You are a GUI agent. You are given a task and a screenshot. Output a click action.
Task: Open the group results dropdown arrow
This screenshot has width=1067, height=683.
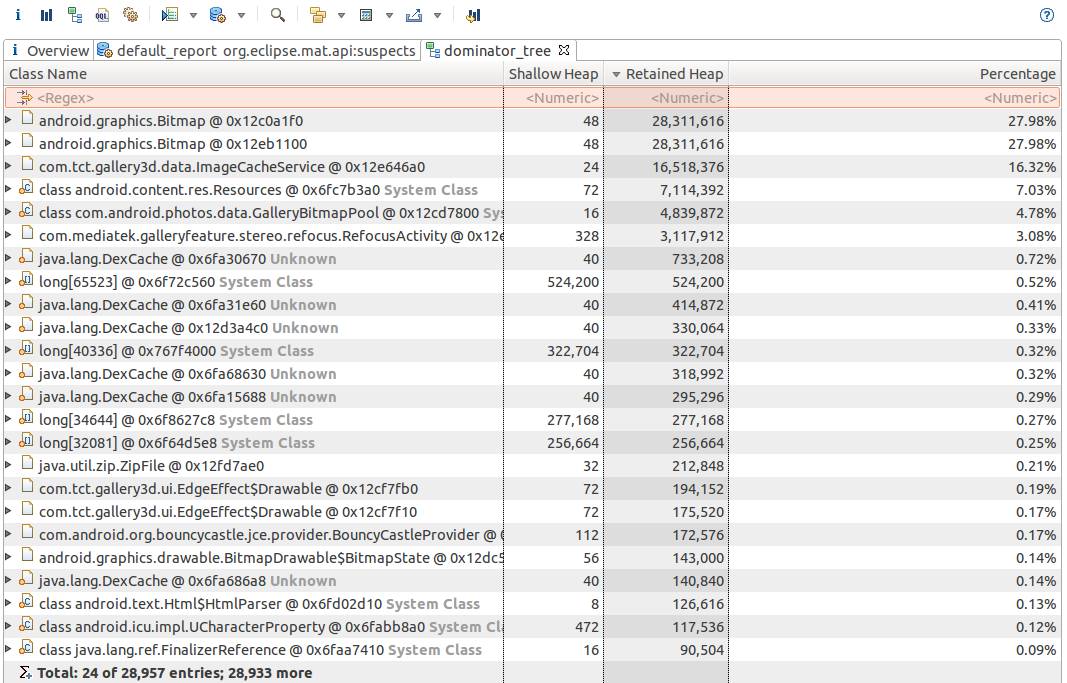(x=341, y=16)
